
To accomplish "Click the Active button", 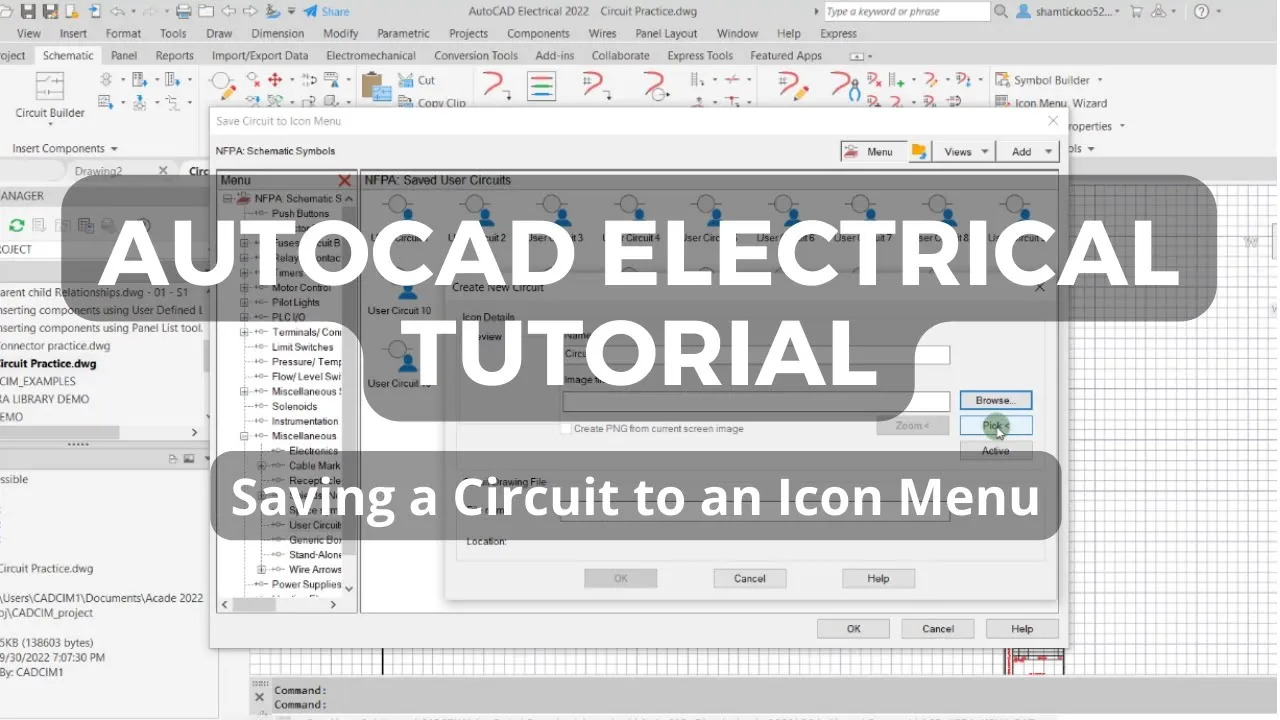I will [995, 450].
